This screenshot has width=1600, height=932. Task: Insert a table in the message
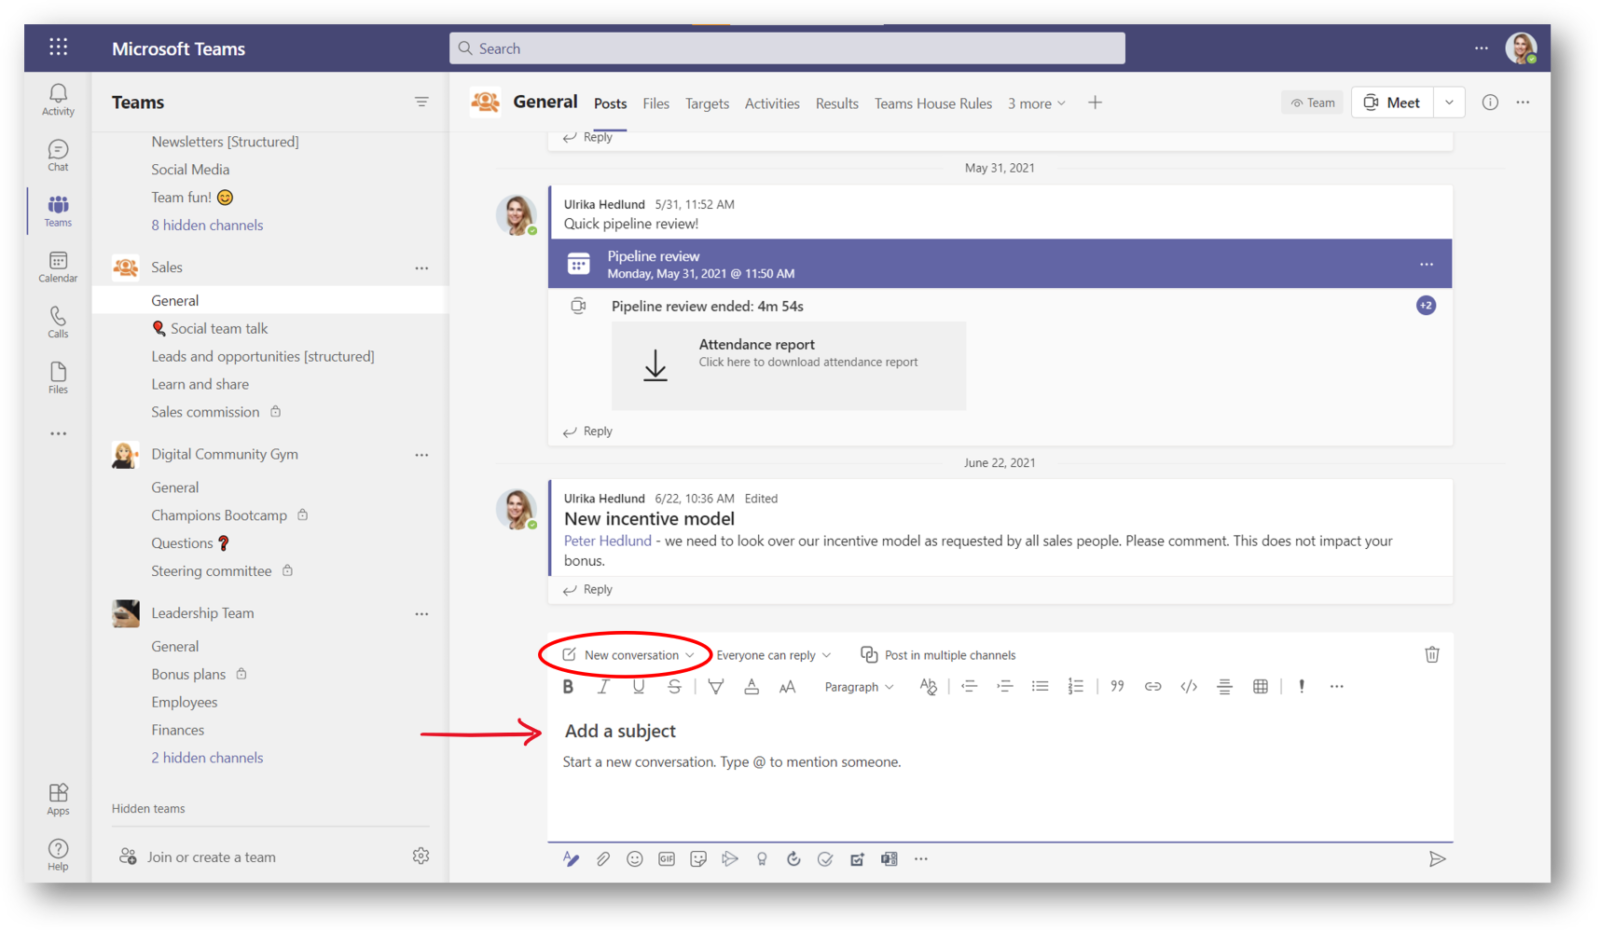(1259, 686)
